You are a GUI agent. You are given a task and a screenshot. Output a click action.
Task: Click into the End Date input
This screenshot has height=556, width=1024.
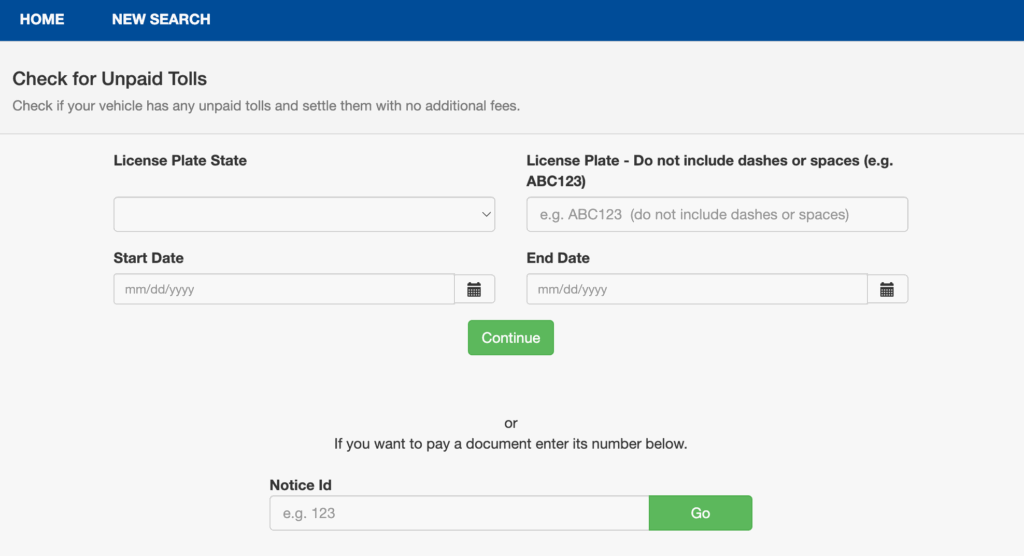(x=696, y=289)
